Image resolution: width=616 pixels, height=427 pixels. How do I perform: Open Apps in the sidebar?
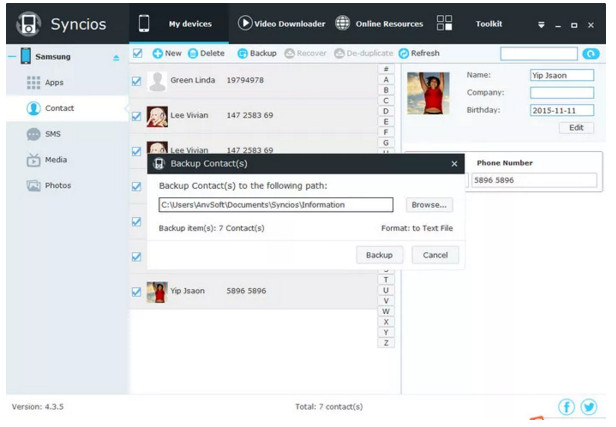tap(54, 82)
